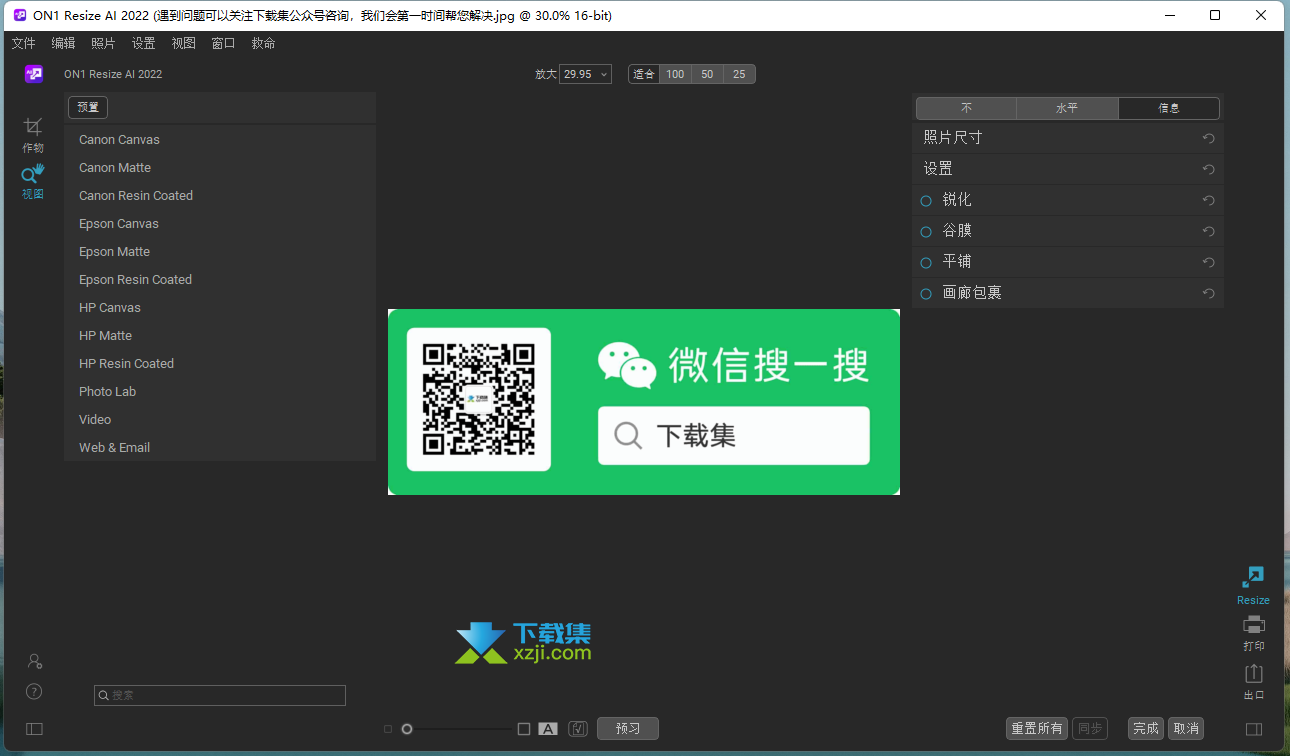
Task: Click the 取消 cancel button
Action: pos(1186,729)
